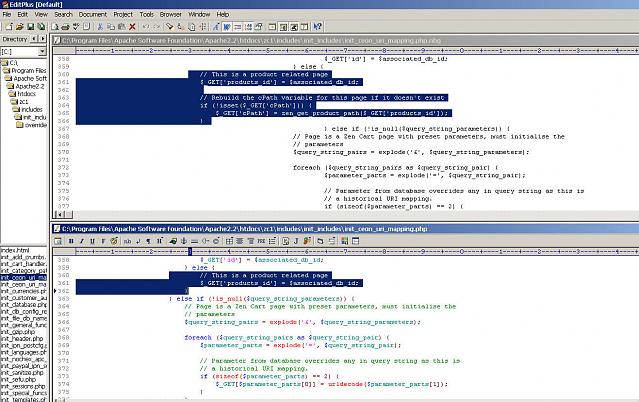Click the Paragraph mark icon in HTML toolbar
The height and width of the screenshot is (402, 639).
tap(148, 241)
